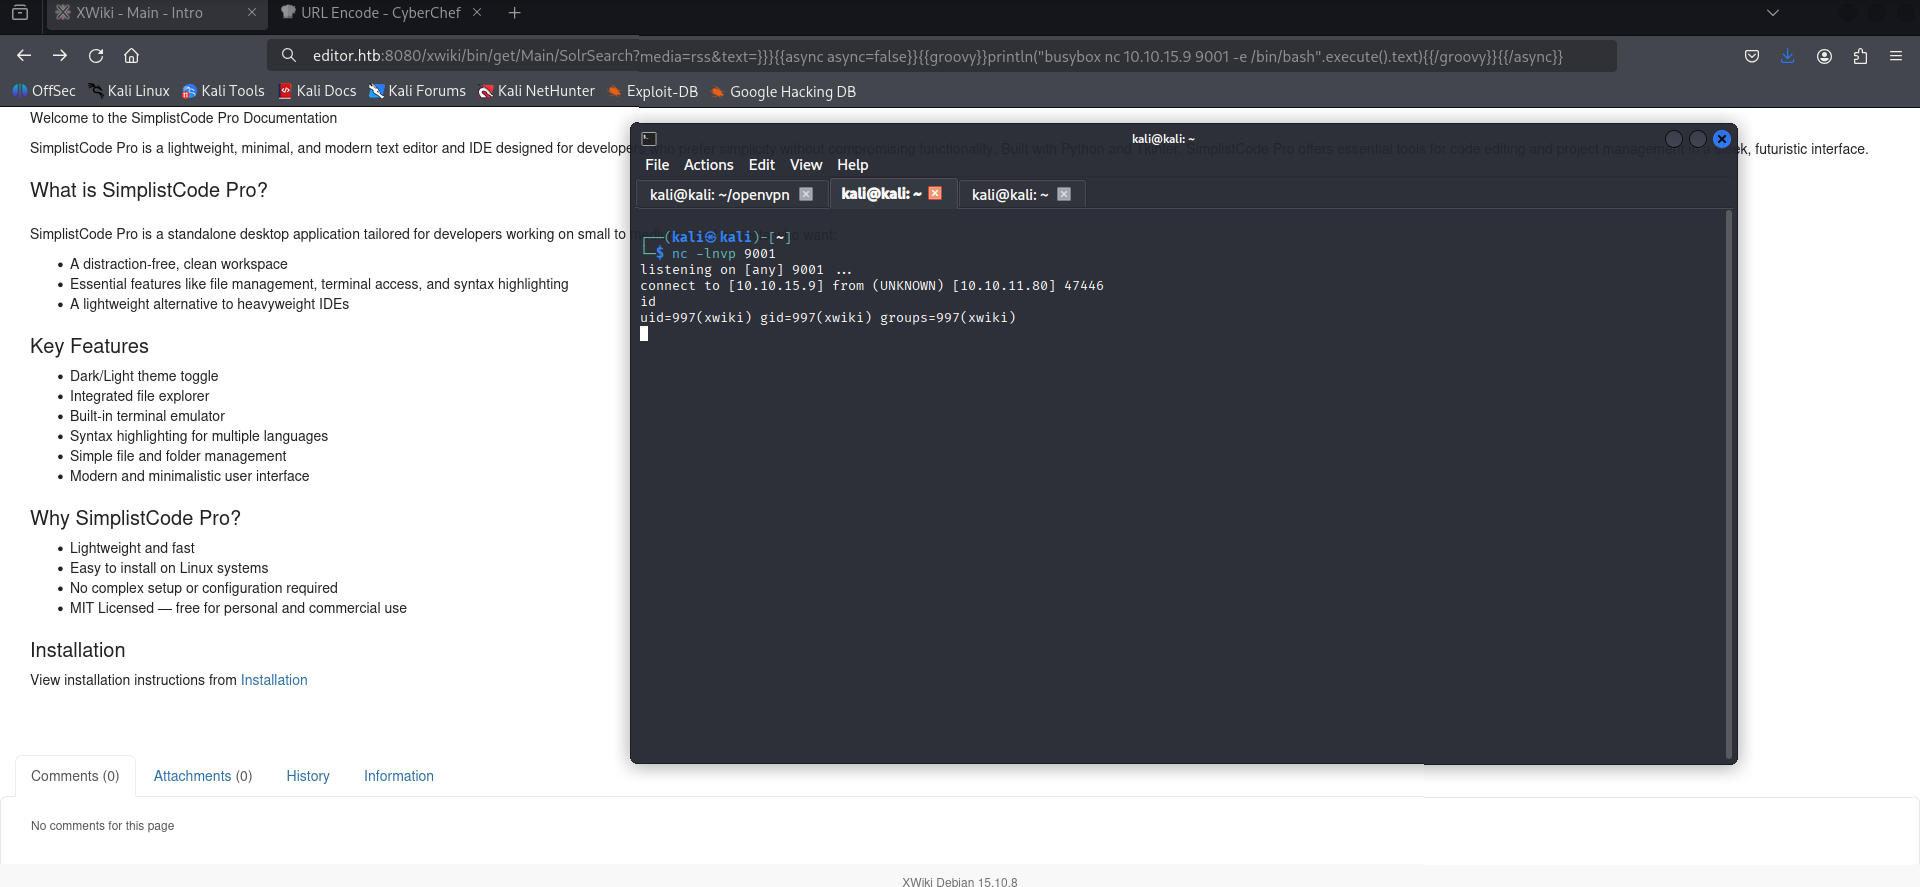Open the Kali Forums bookmark
This screenshot has height=887, width=1920.
tap(417, 91)
